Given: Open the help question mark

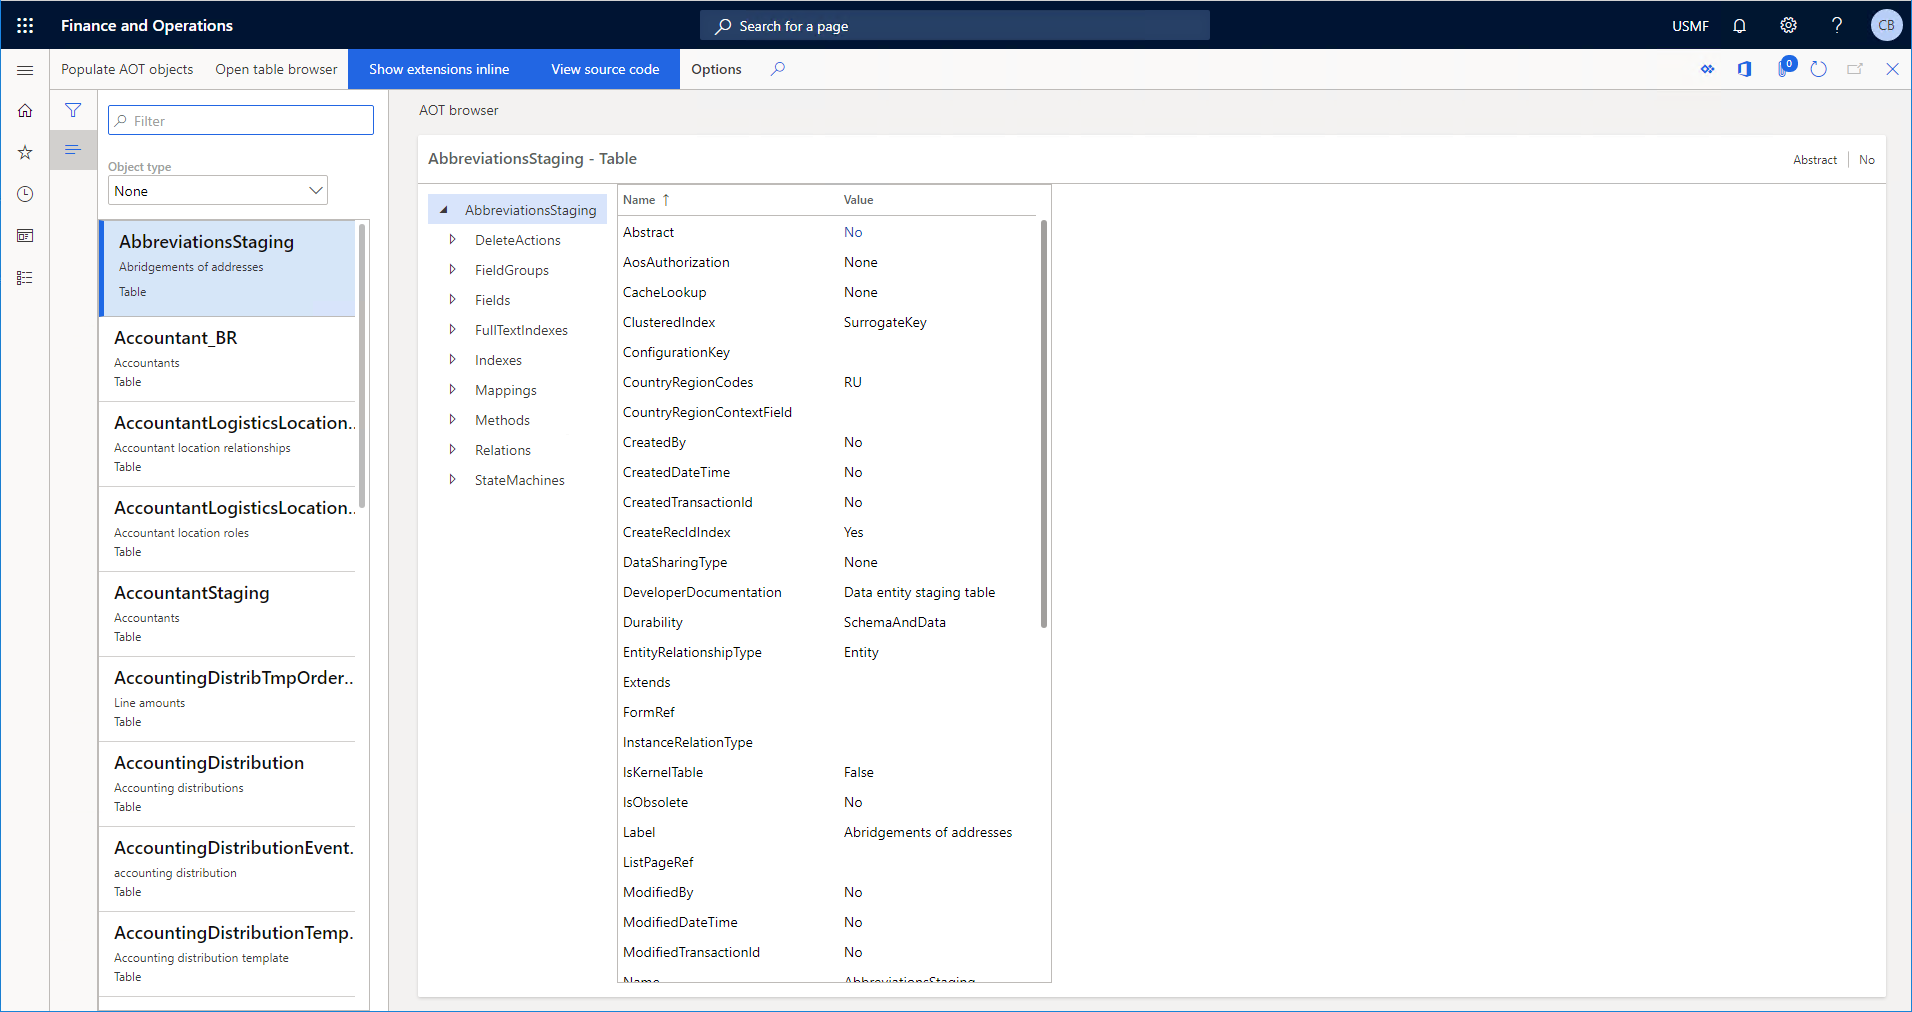Looking at the screenshot, I should 1837,26.
